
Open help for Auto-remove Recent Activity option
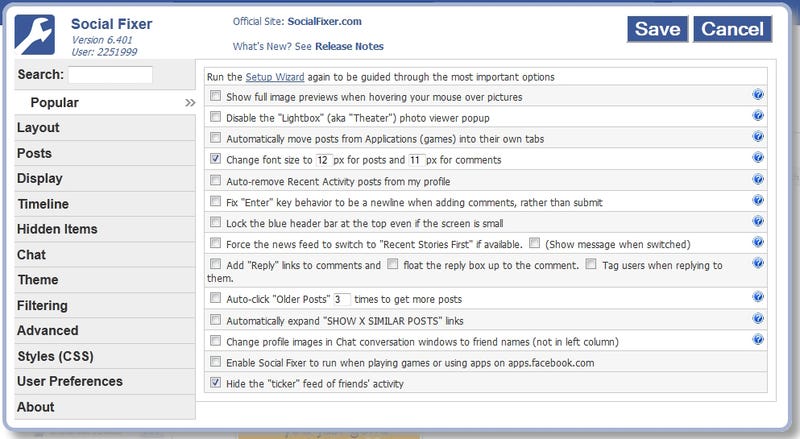(x=758, y=179)
